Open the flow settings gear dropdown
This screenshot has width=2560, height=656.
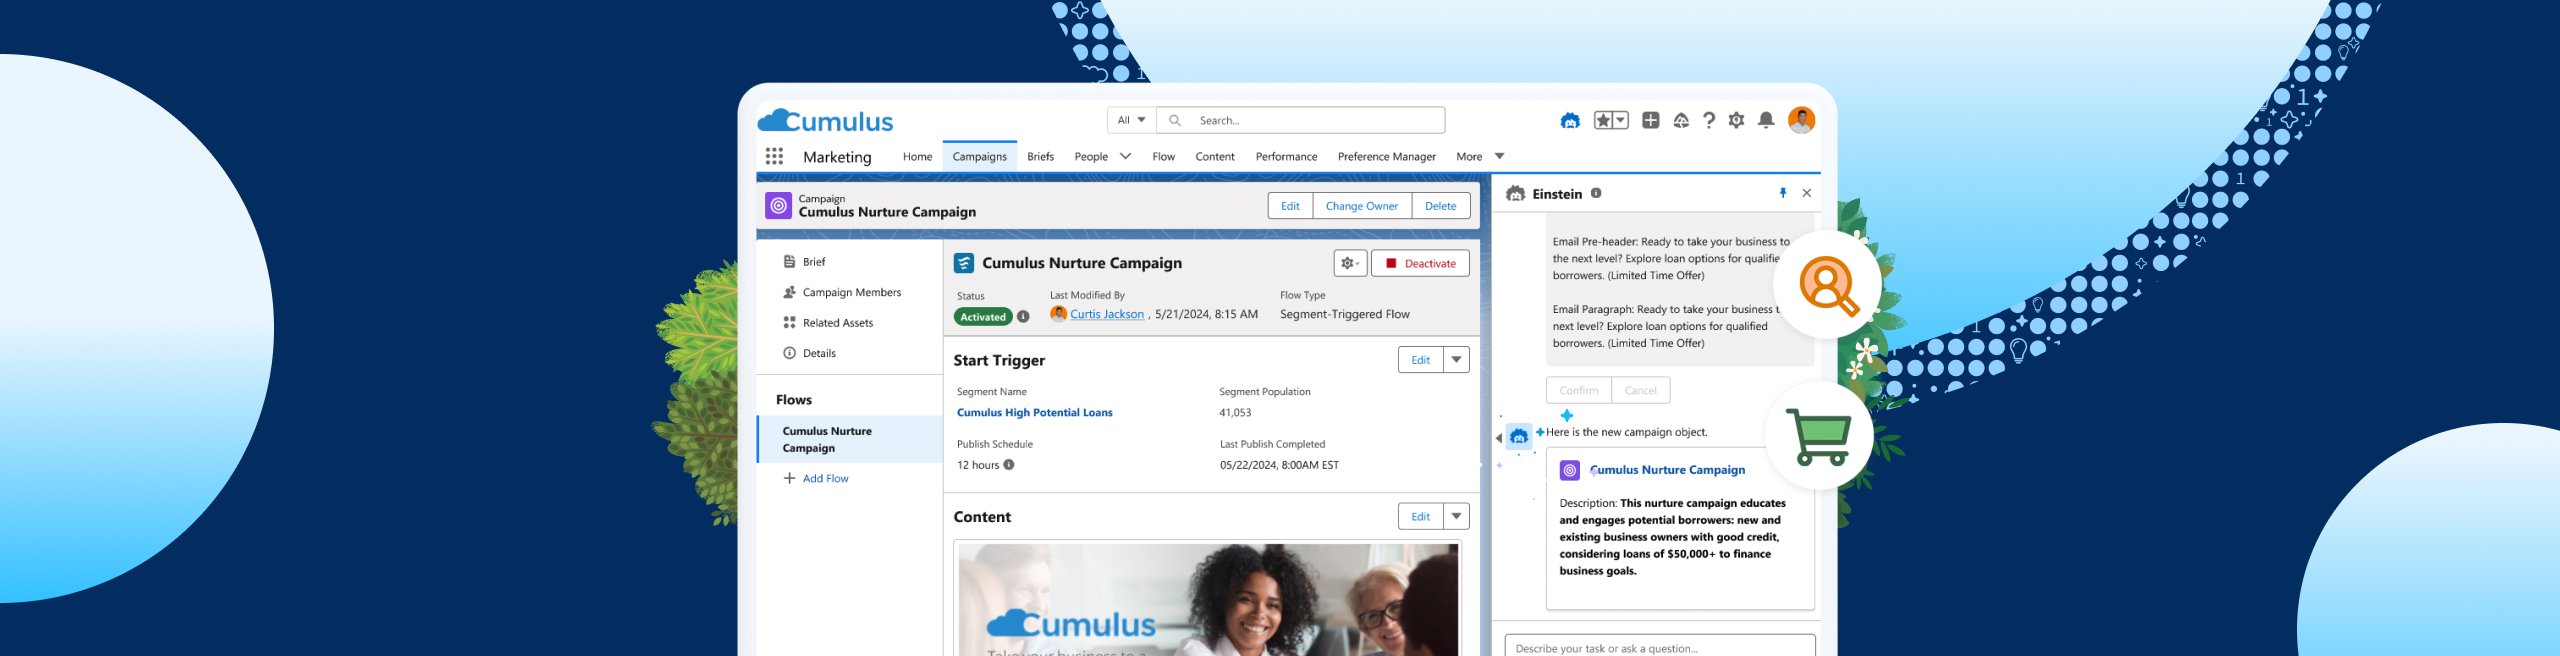1350,263
